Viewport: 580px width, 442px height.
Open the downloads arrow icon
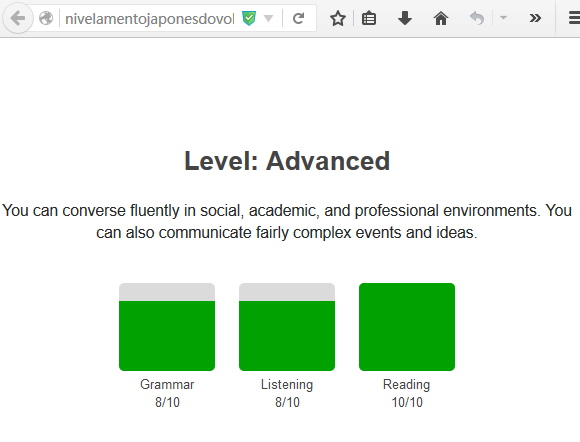pyautogui.click(x=405, y=18)
